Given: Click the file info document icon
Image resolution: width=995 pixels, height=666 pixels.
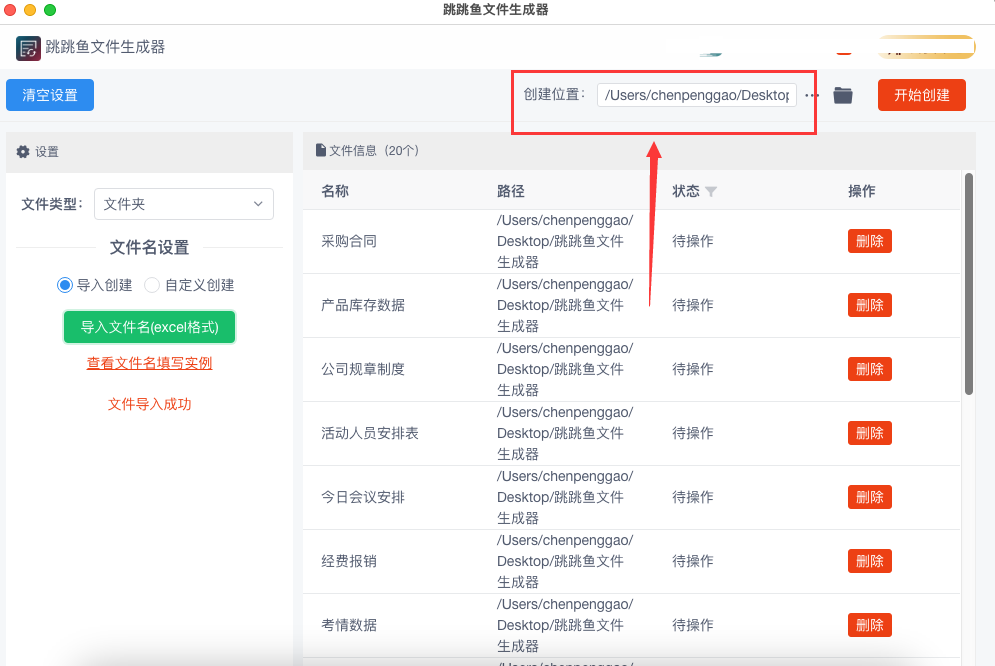Looking at the screenshot, I should (321, 150).
